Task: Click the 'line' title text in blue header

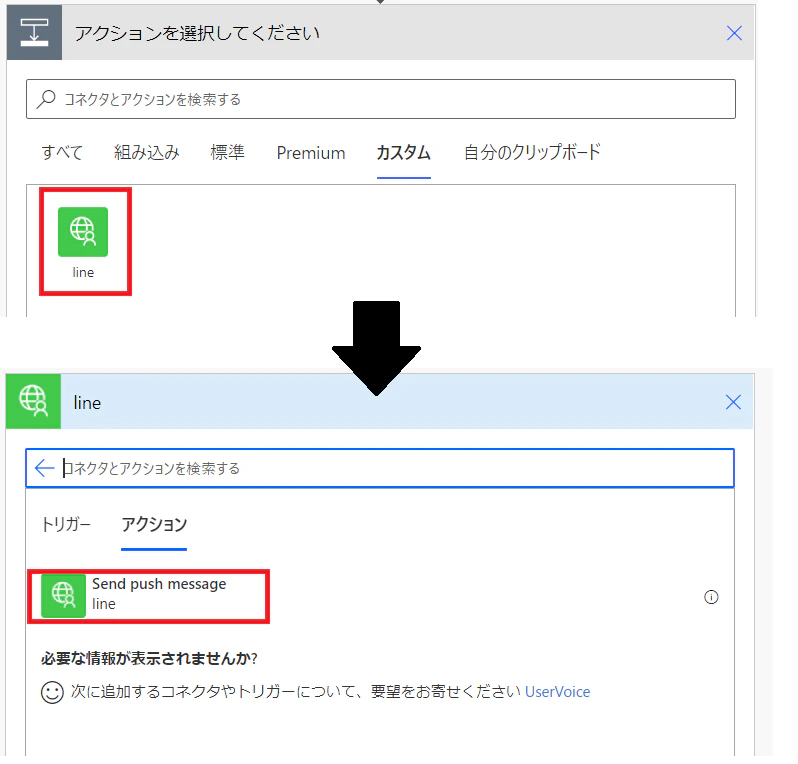Action: click(x=87, y=403)
